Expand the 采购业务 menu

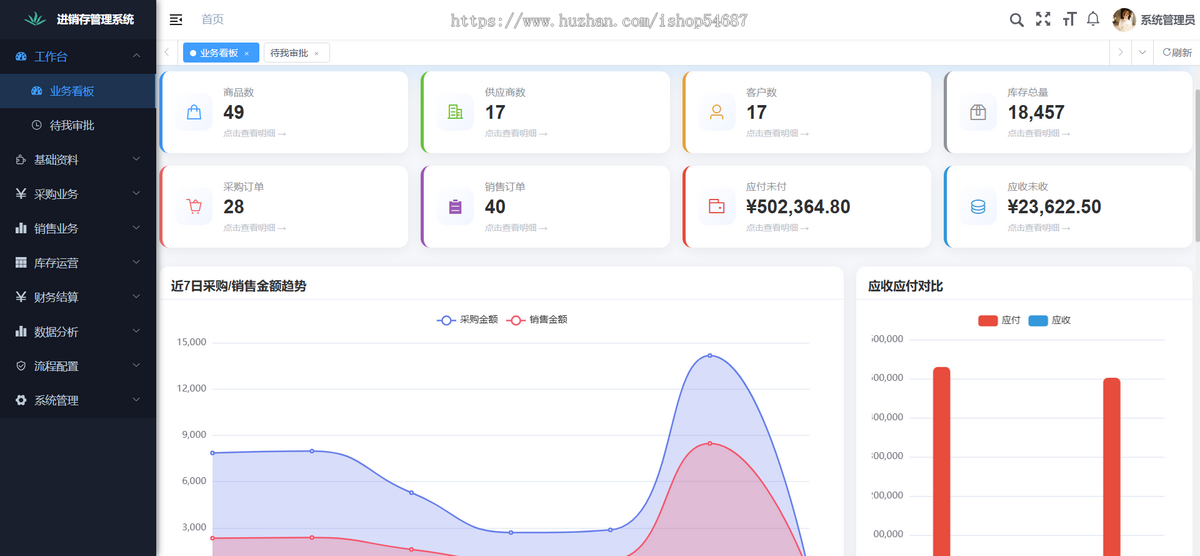[78, 194]
